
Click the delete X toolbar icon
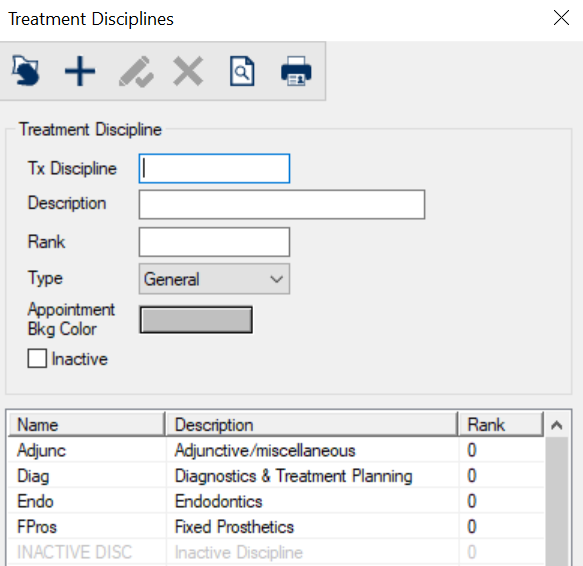click(x=188, y=71)
